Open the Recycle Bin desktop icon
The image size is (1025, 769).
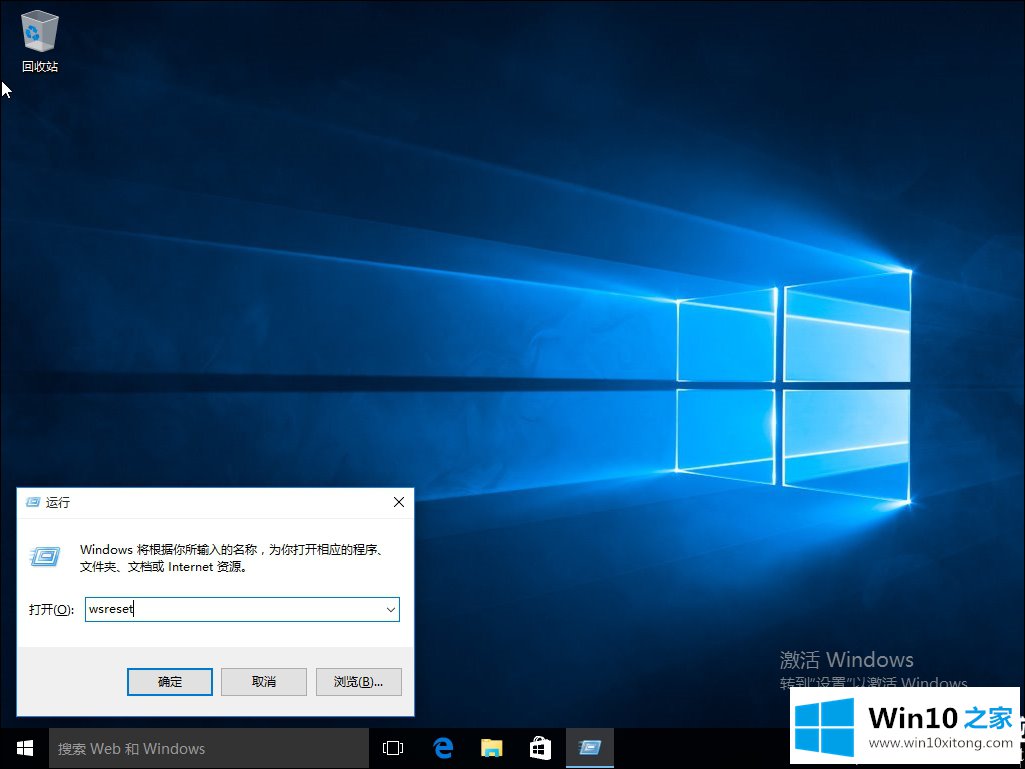[x=40, y=41]
